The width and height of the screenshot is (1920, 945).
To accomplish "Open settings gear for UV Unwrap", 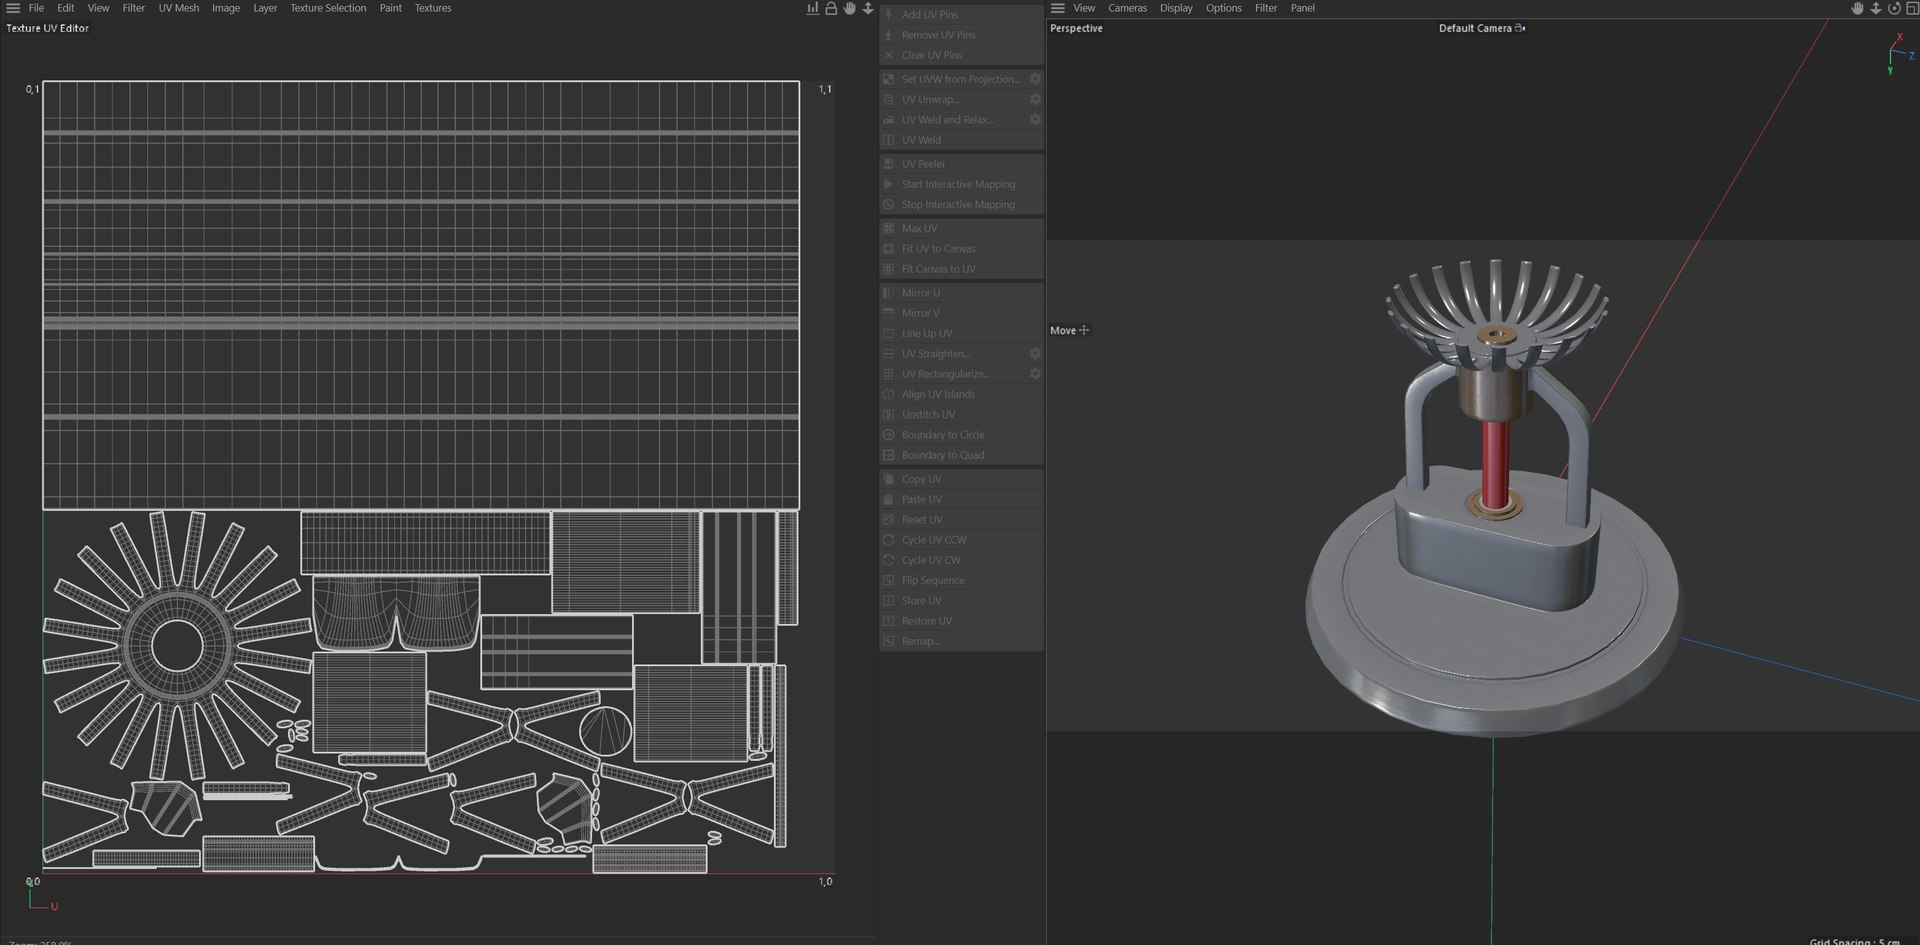I will click(x=1035, y=99).
